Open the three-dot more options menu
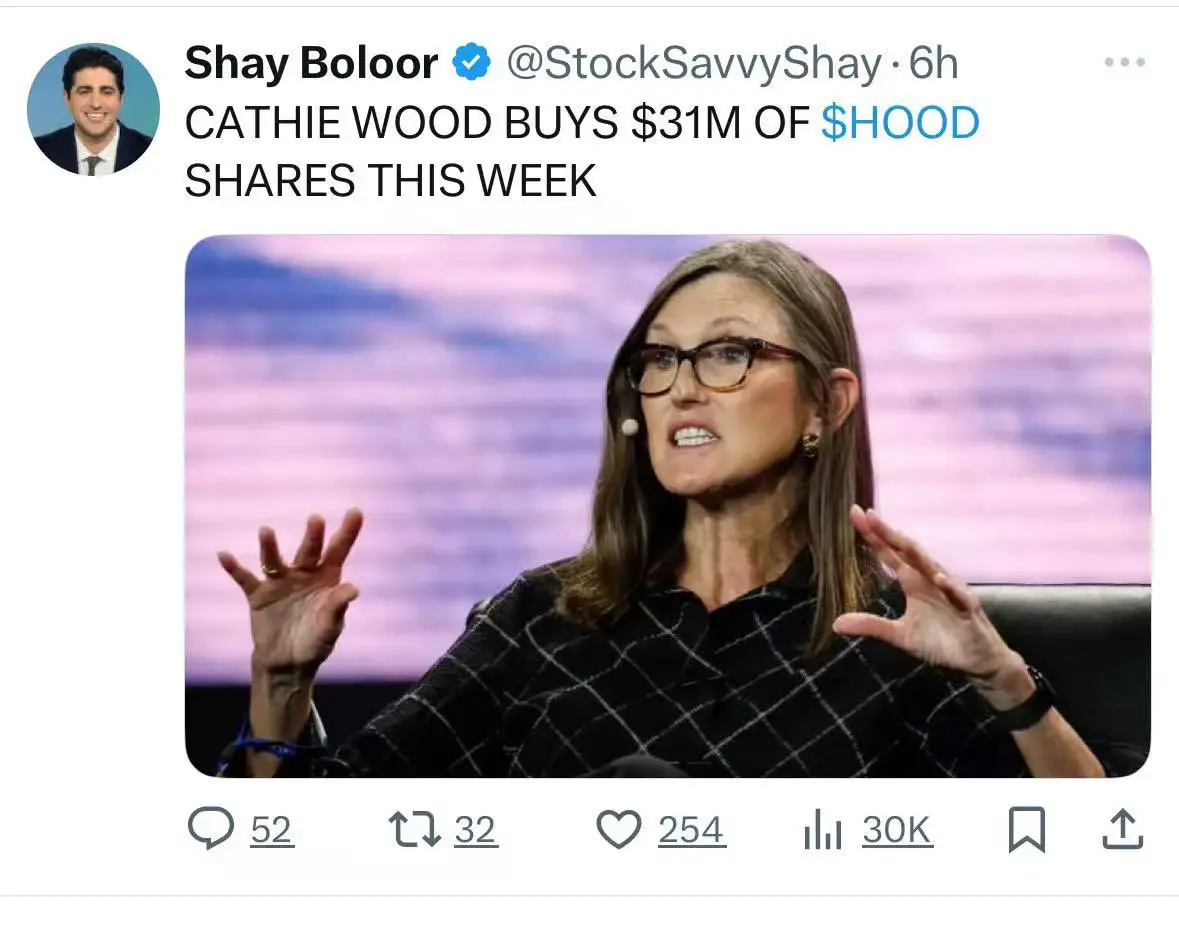The height and width of the screenshot is (928, 1179). (x=1125, y=62)
